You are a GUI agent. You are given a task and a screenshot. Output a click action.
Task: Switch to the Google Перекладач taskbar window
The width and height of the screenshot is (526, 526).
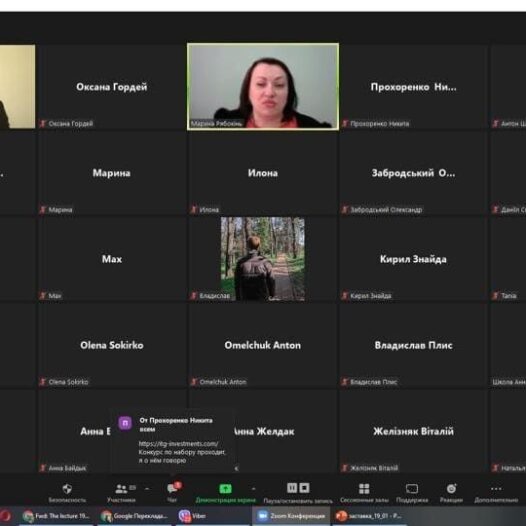(135, 516)
